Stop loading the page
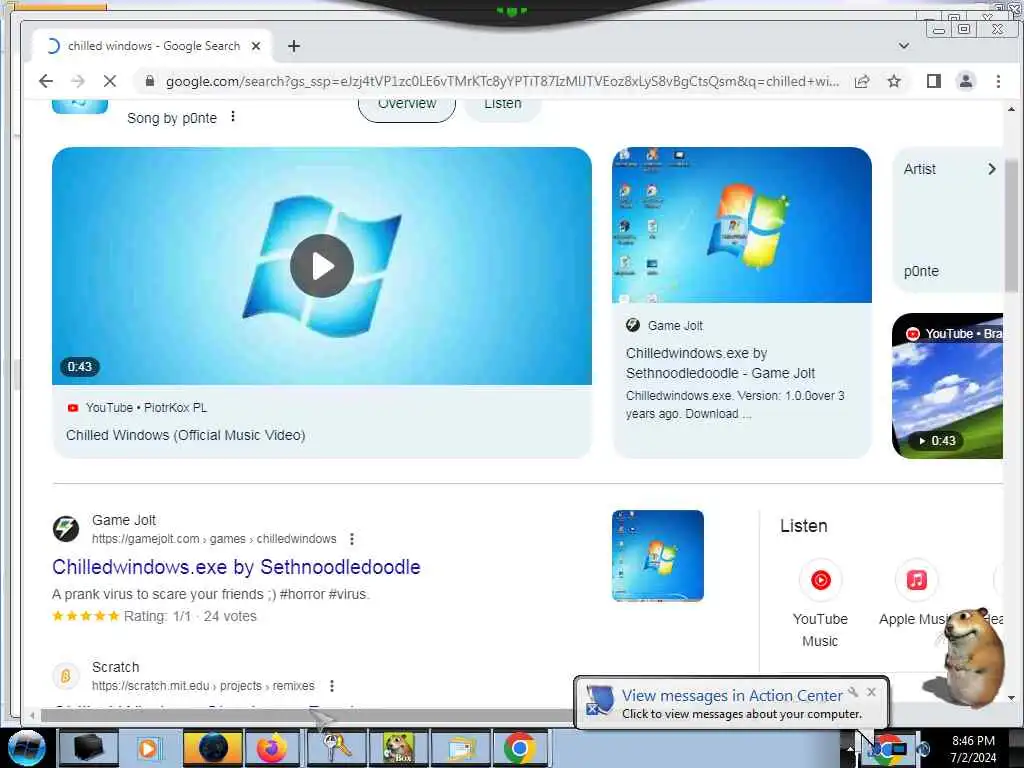Viewport: 1024px width, 768px height. point(110,81)
